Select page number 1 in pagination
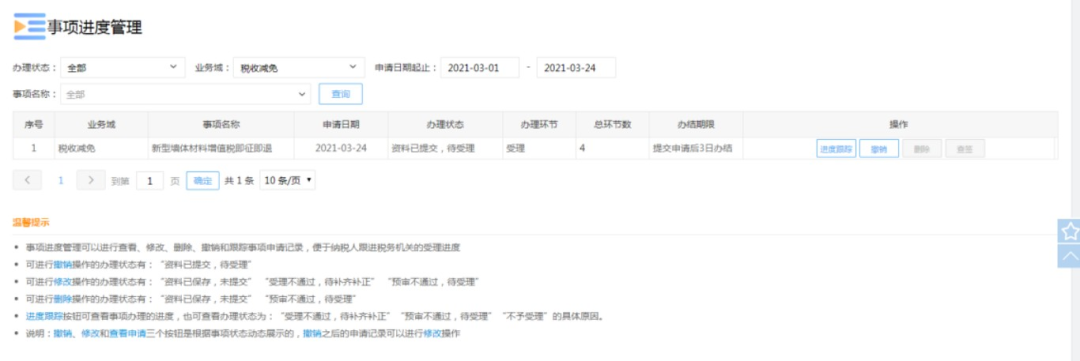 61,180
